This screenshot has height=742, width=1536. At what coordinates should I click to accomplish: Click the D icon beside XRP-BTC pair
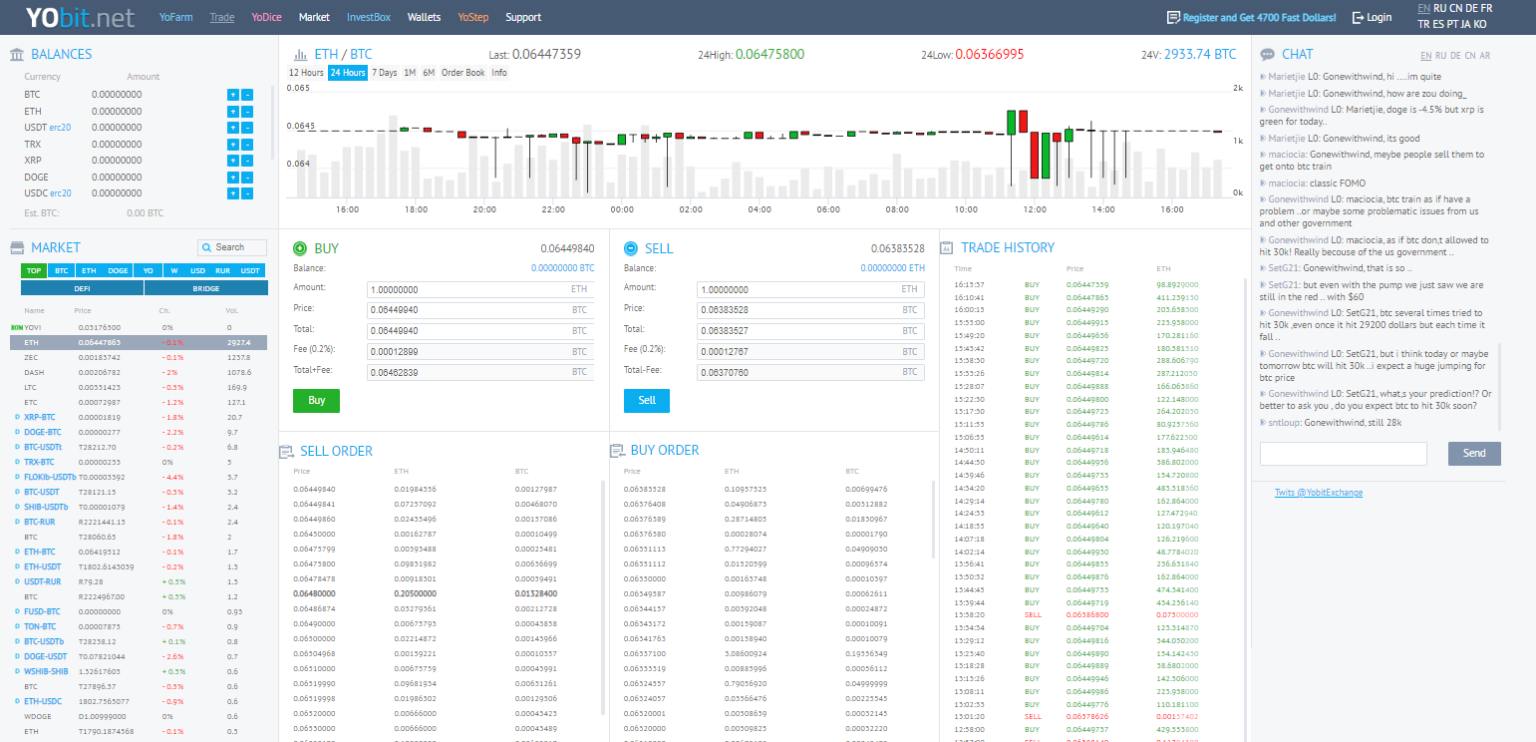[17, 416]
